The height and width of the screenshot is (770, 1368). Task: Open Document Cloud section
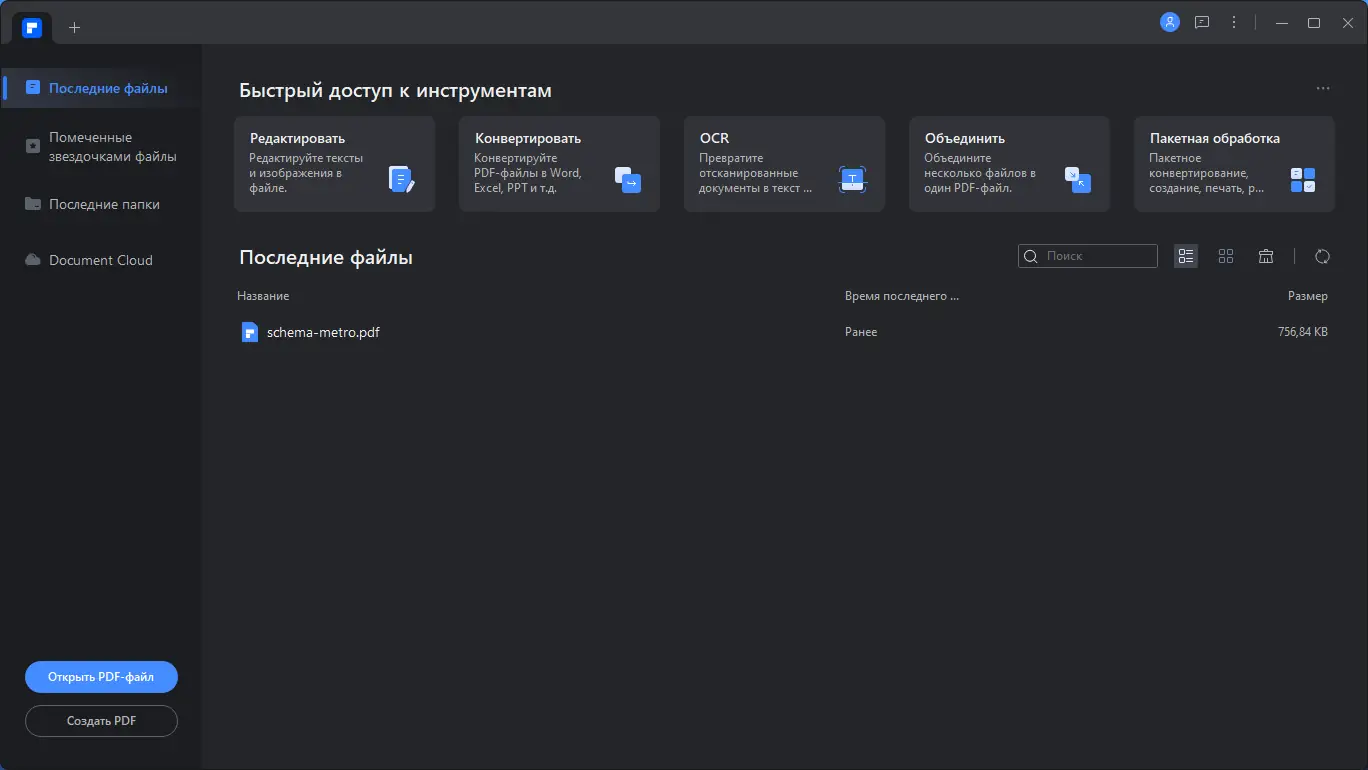pos(100,260)
